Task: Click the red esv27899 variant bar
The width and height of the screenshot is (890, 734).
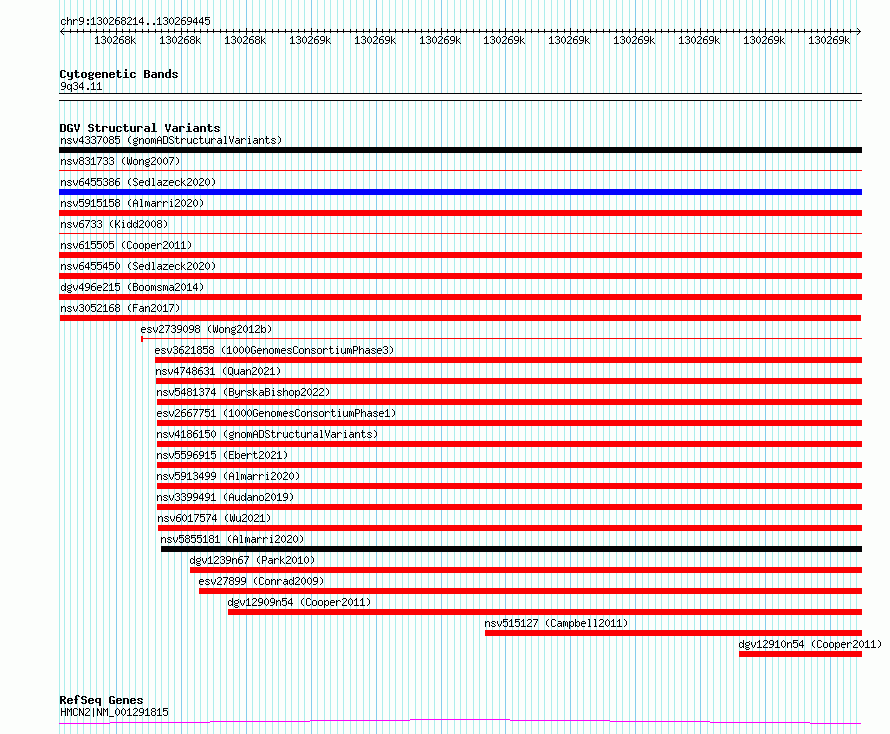Action: click(x=531, y=591)
